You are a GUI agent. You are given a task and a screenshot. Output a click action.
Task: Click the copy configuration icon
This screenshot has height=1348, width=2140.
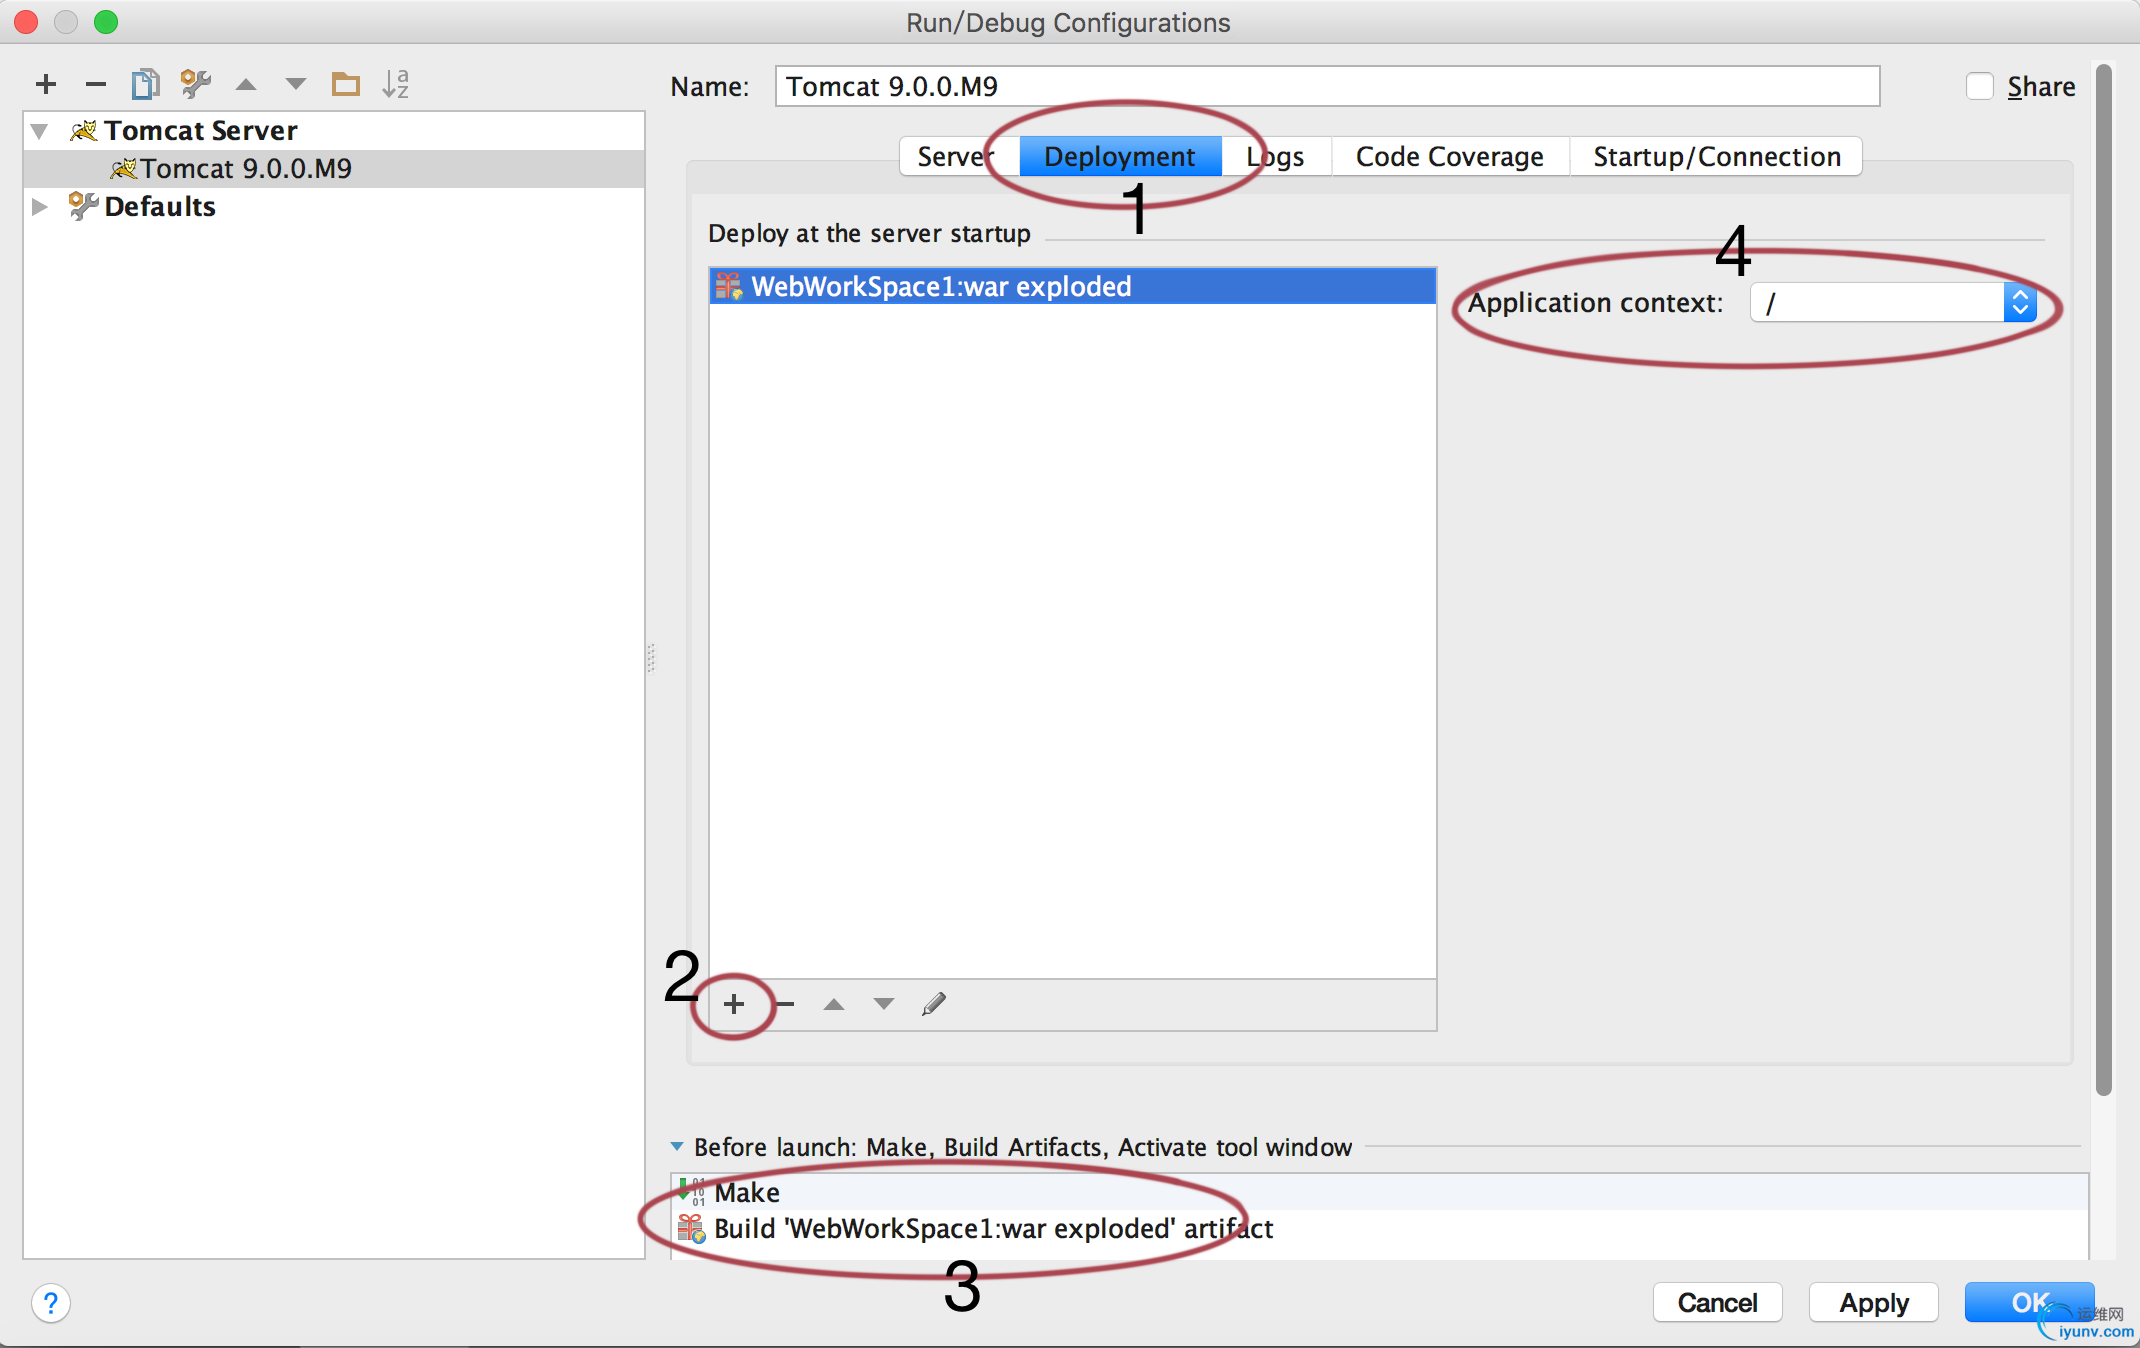click(146, 84)
